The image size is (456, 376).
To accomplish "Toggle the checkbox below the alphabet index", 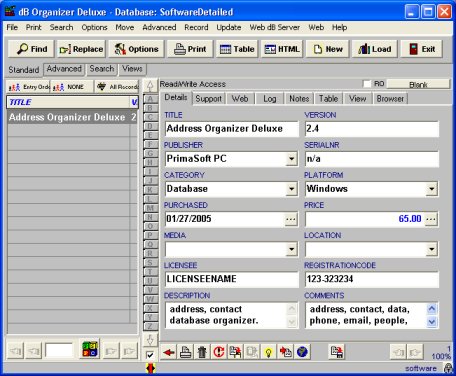I will [150, 355].
